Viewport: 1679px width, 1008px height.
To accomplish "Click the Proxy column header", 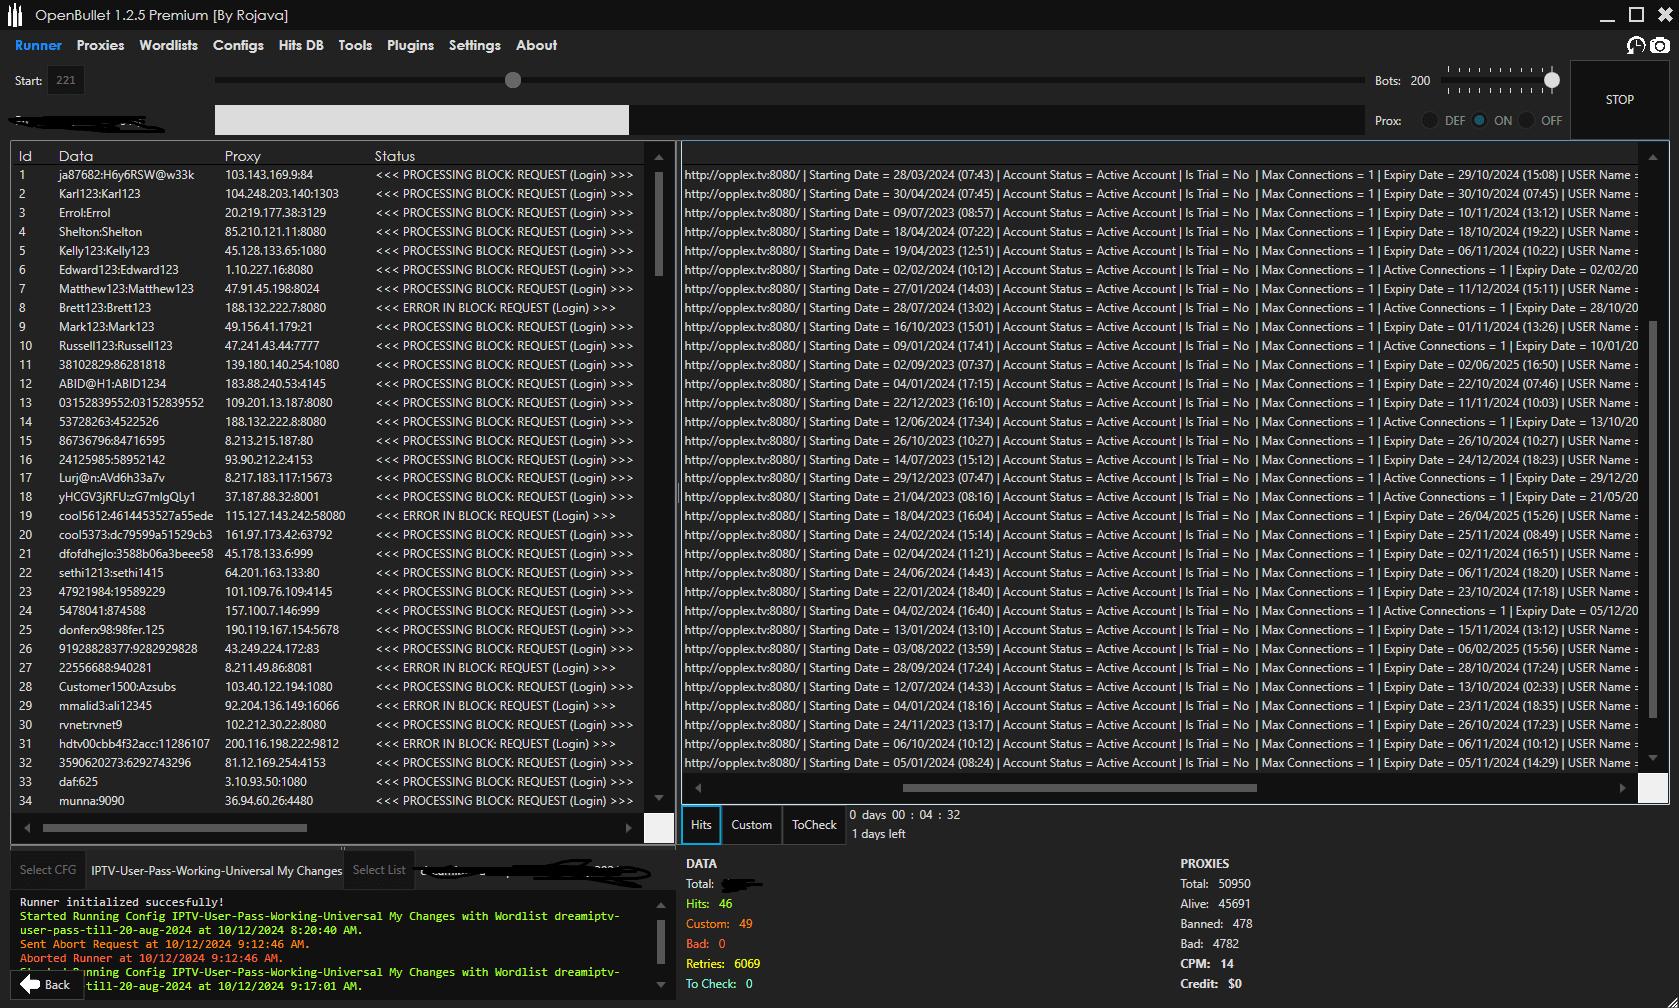I will (x=242, y=156).
